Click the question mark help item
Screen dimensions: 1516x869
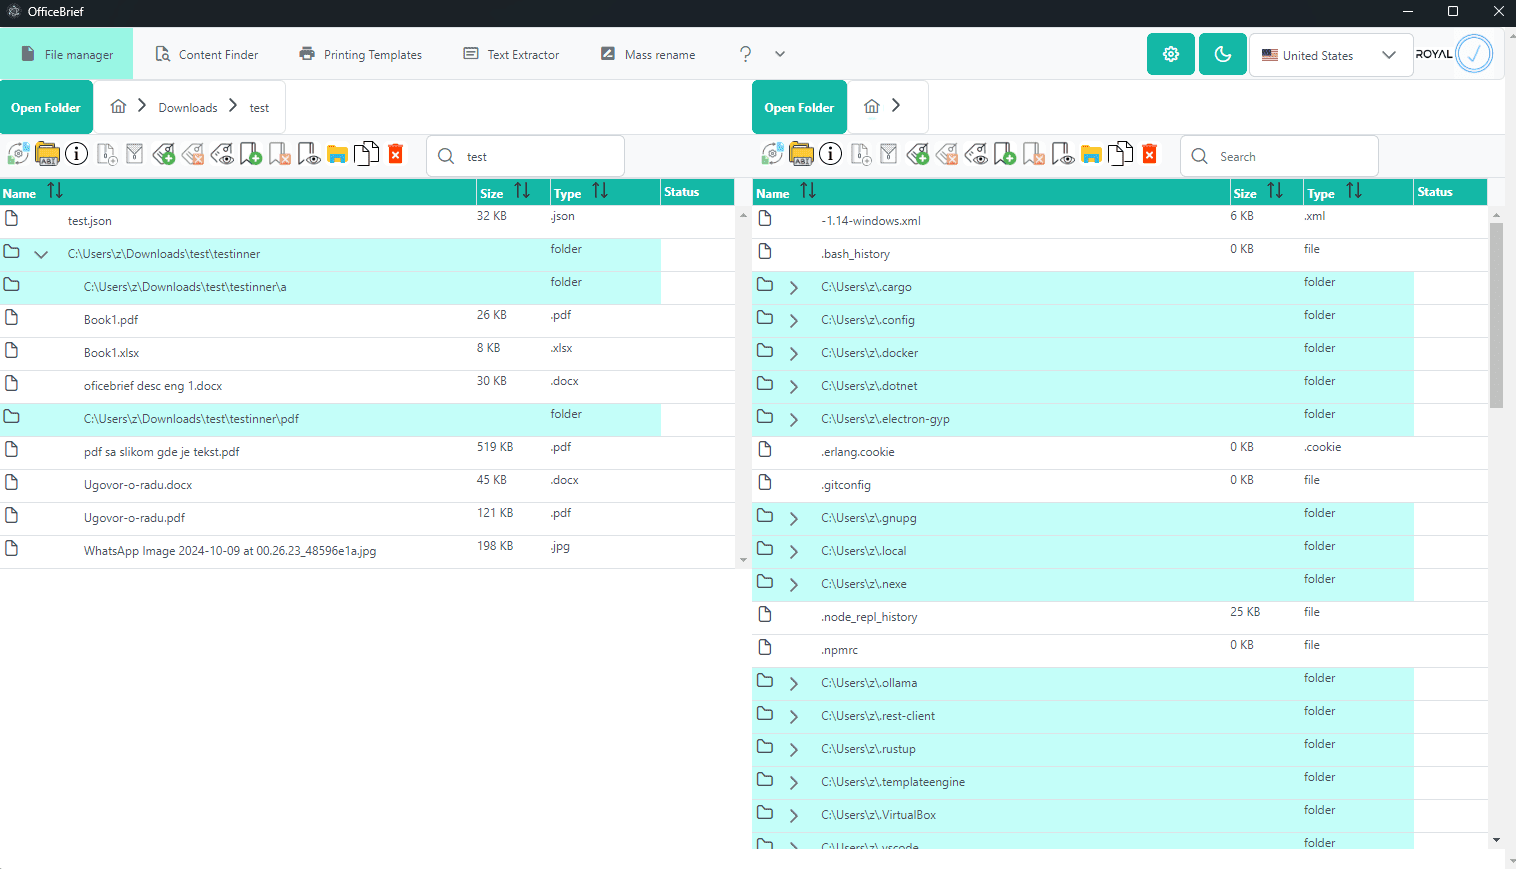745,54
